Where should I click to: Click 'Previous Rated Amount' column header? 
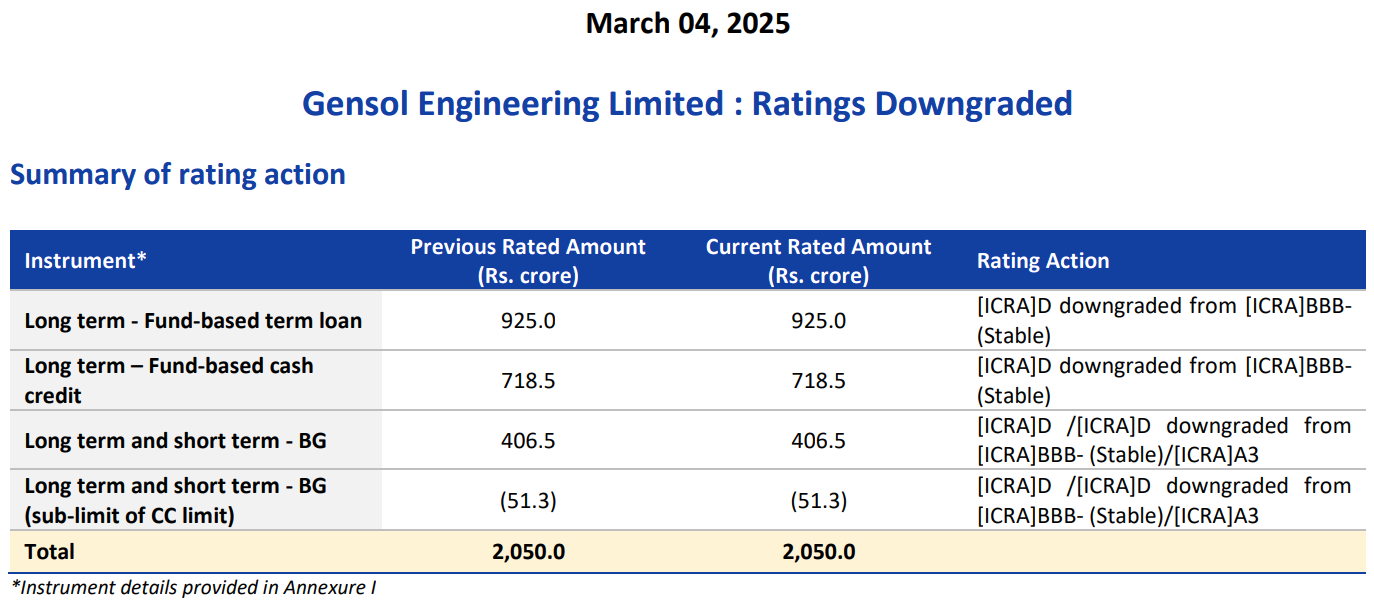(528, 261)
